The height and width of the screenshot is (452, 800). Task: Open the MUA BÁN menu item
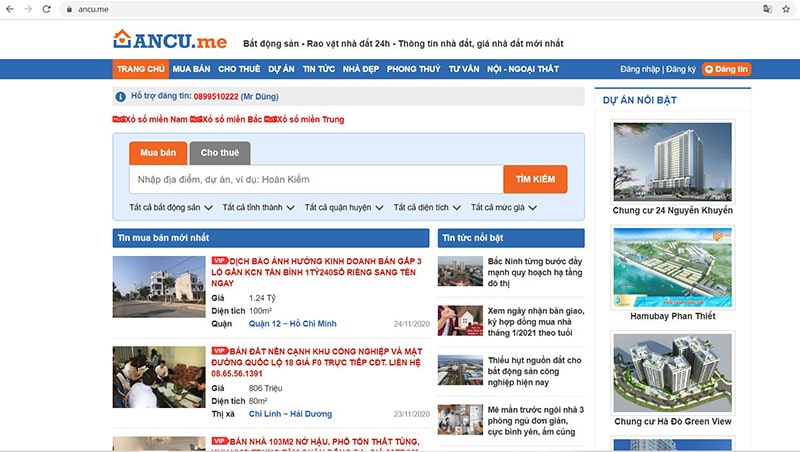[x=191, y=69]
